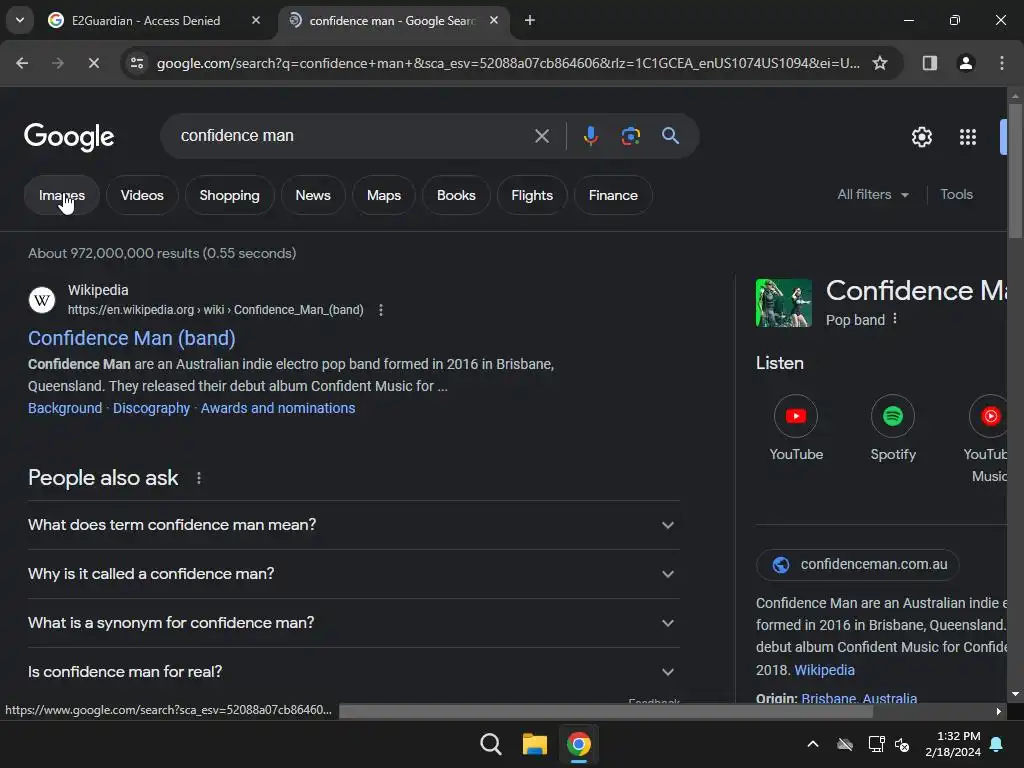Click the Wikipedia result favicon
The width and height of the screenshot is (1024, 768).
click(x=42, y=300)
